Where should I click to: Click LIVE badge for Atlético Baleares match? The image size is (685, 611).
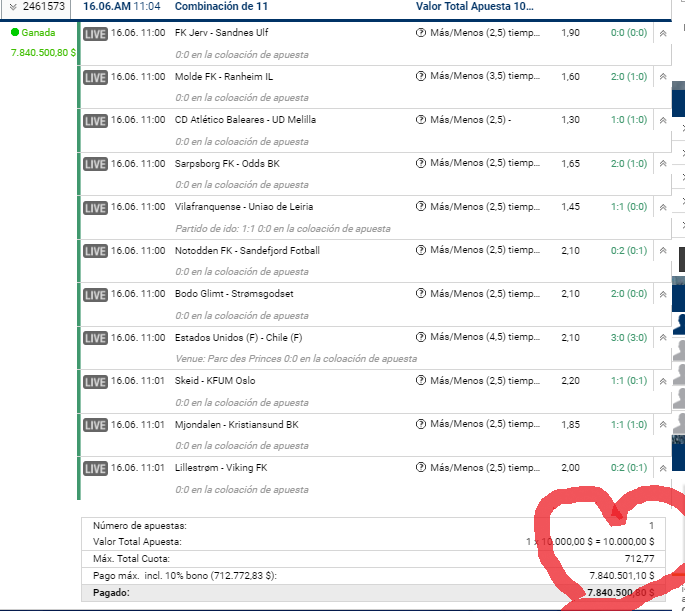(95, 121)
